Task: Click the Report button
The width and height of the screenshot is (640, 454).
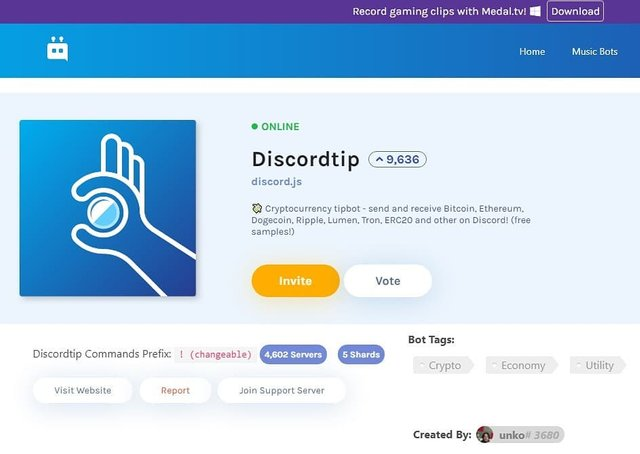Action: pyautogui.click(x=175, y=390)
